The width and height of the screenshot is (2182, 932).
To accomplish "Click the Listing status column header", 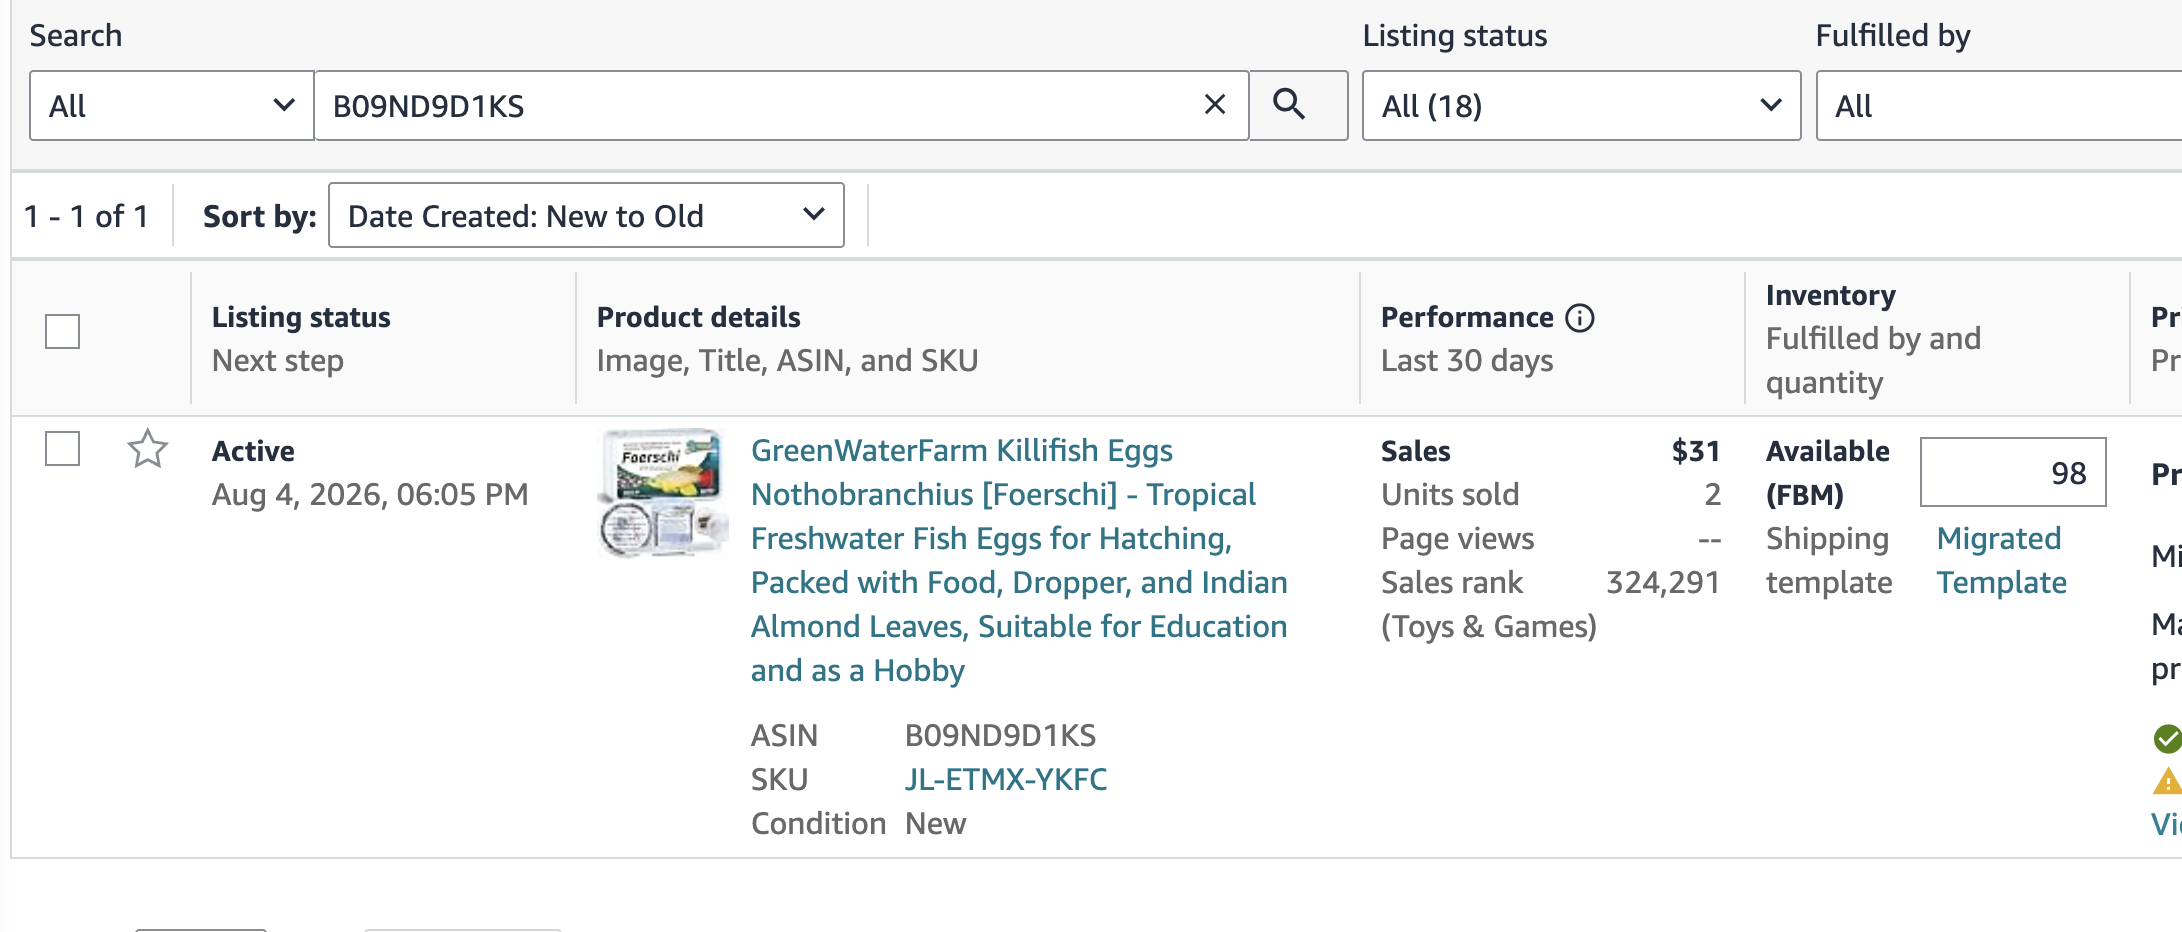I will coord(301,317).
